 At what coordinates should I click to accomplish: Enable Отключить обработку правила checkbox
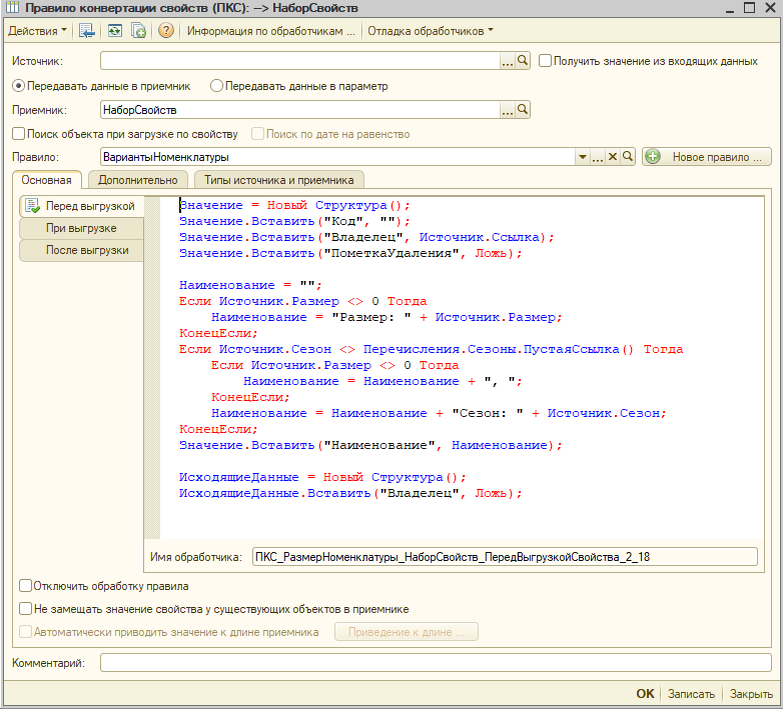(x=25, y=586)
